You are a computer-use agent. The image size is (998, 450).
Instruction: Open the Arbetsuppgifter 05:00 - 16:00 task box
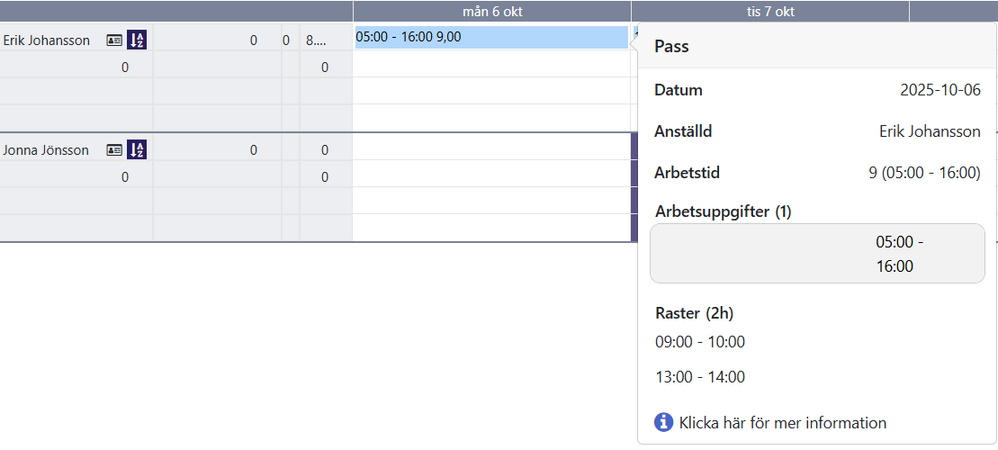tap(817, 253)
